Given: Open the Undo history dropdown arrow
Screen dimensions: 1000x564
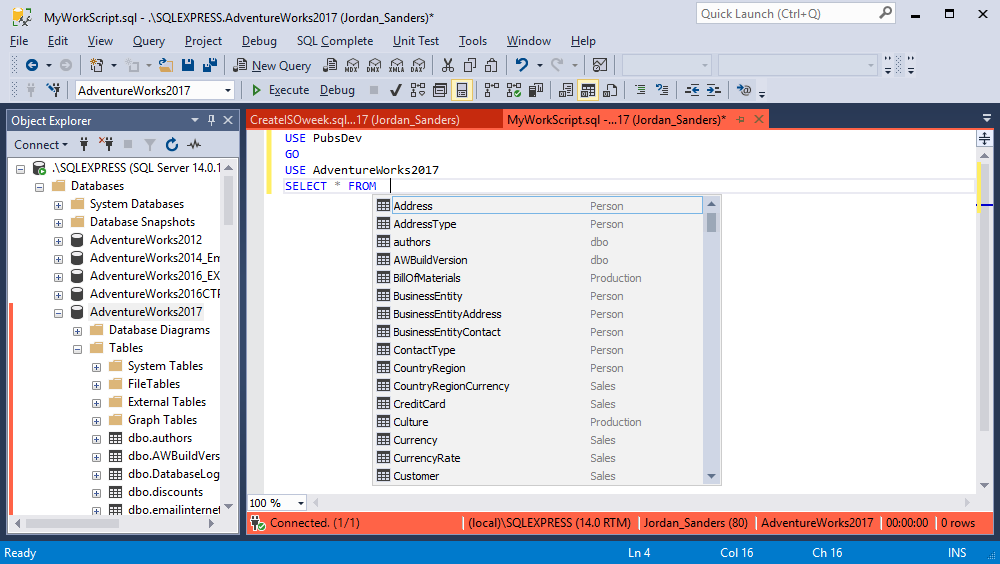Looking at the screenshot, I should 540,65.
